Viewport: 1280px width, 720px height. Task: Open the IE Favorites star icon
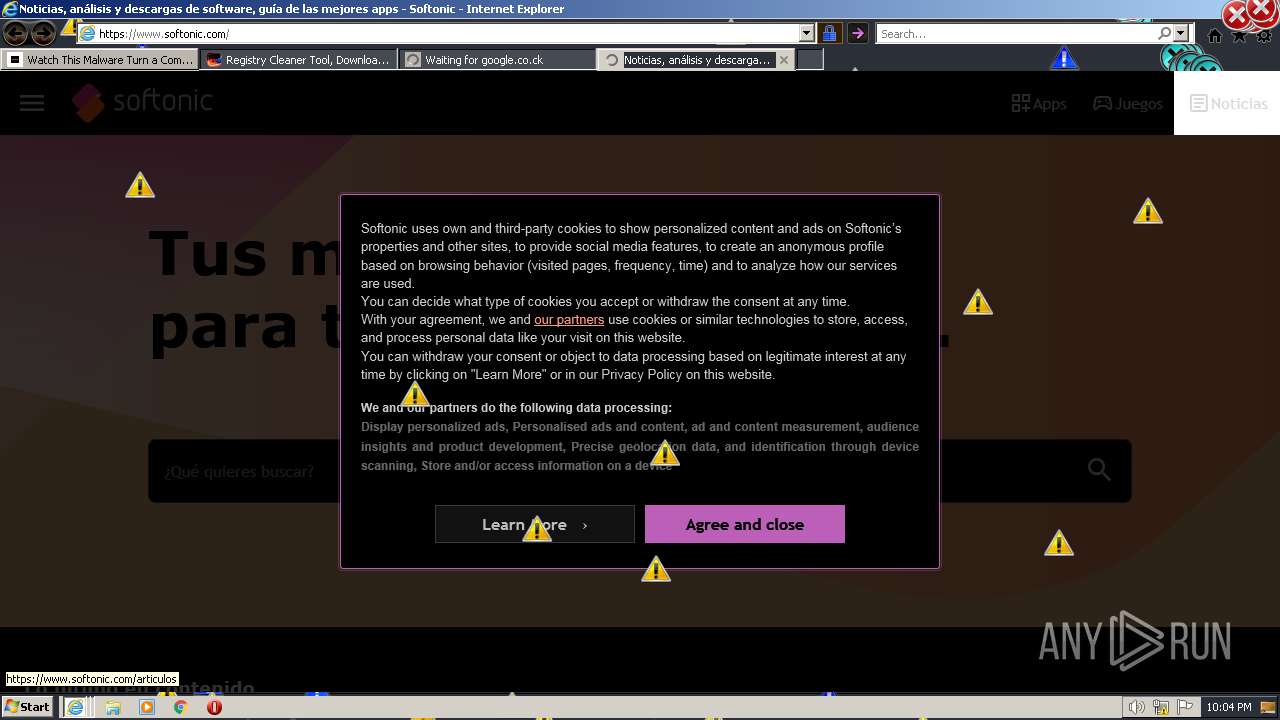pyautogui.click(x=1239, y=36)
